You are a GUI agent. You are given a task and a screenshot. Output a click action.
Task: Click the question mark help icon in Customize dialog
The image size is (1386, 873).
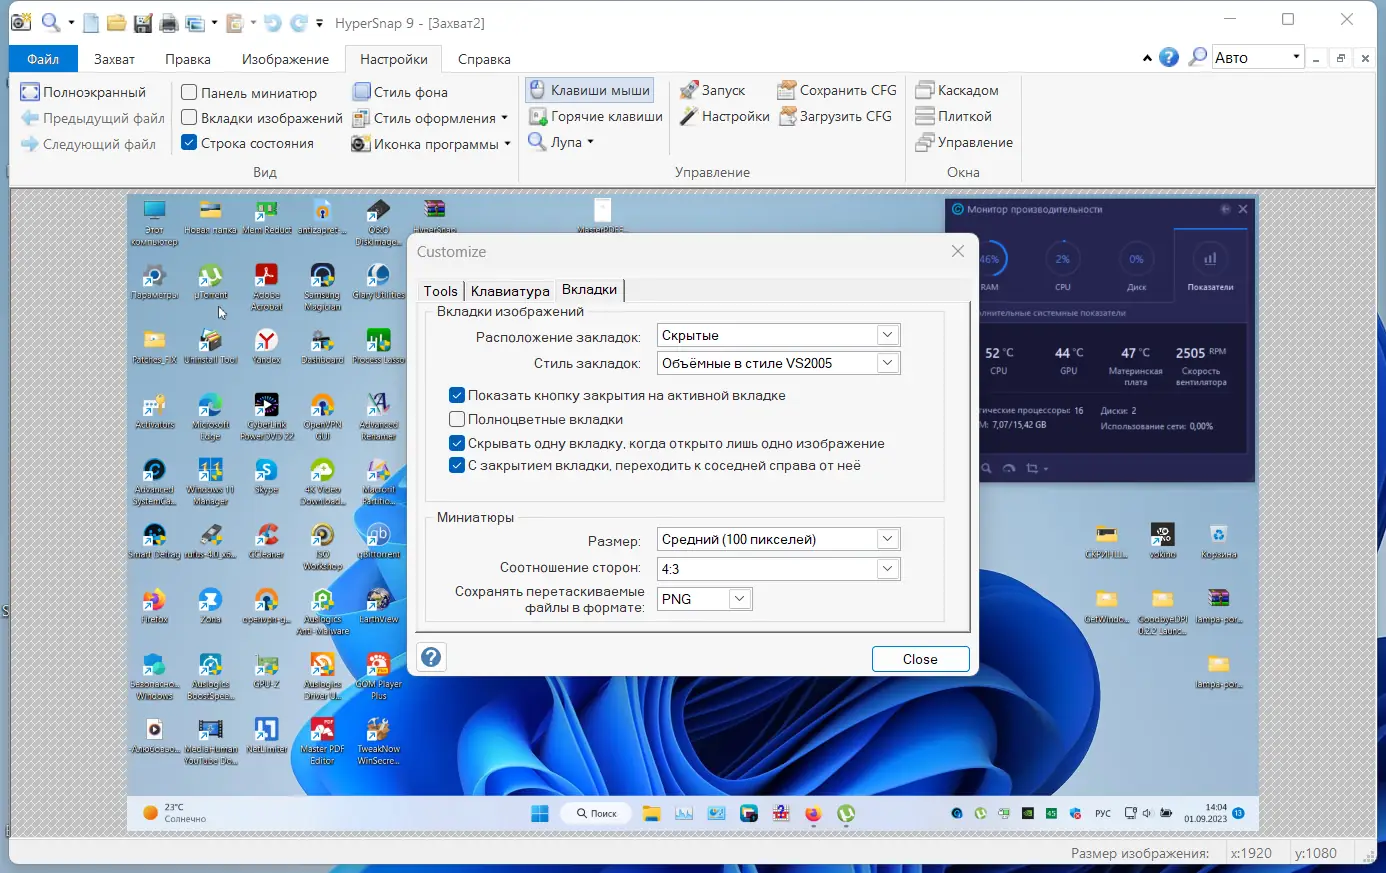[431, 657]
